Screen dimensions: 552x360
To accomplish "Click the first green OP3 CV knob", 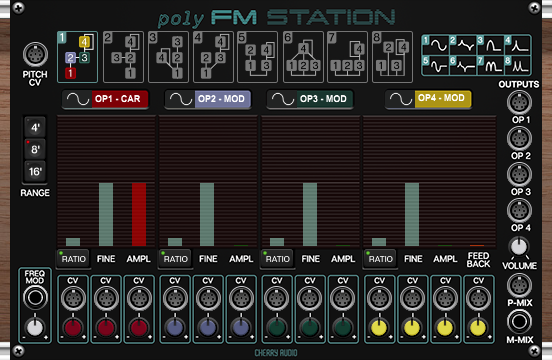I will (277, 328).
